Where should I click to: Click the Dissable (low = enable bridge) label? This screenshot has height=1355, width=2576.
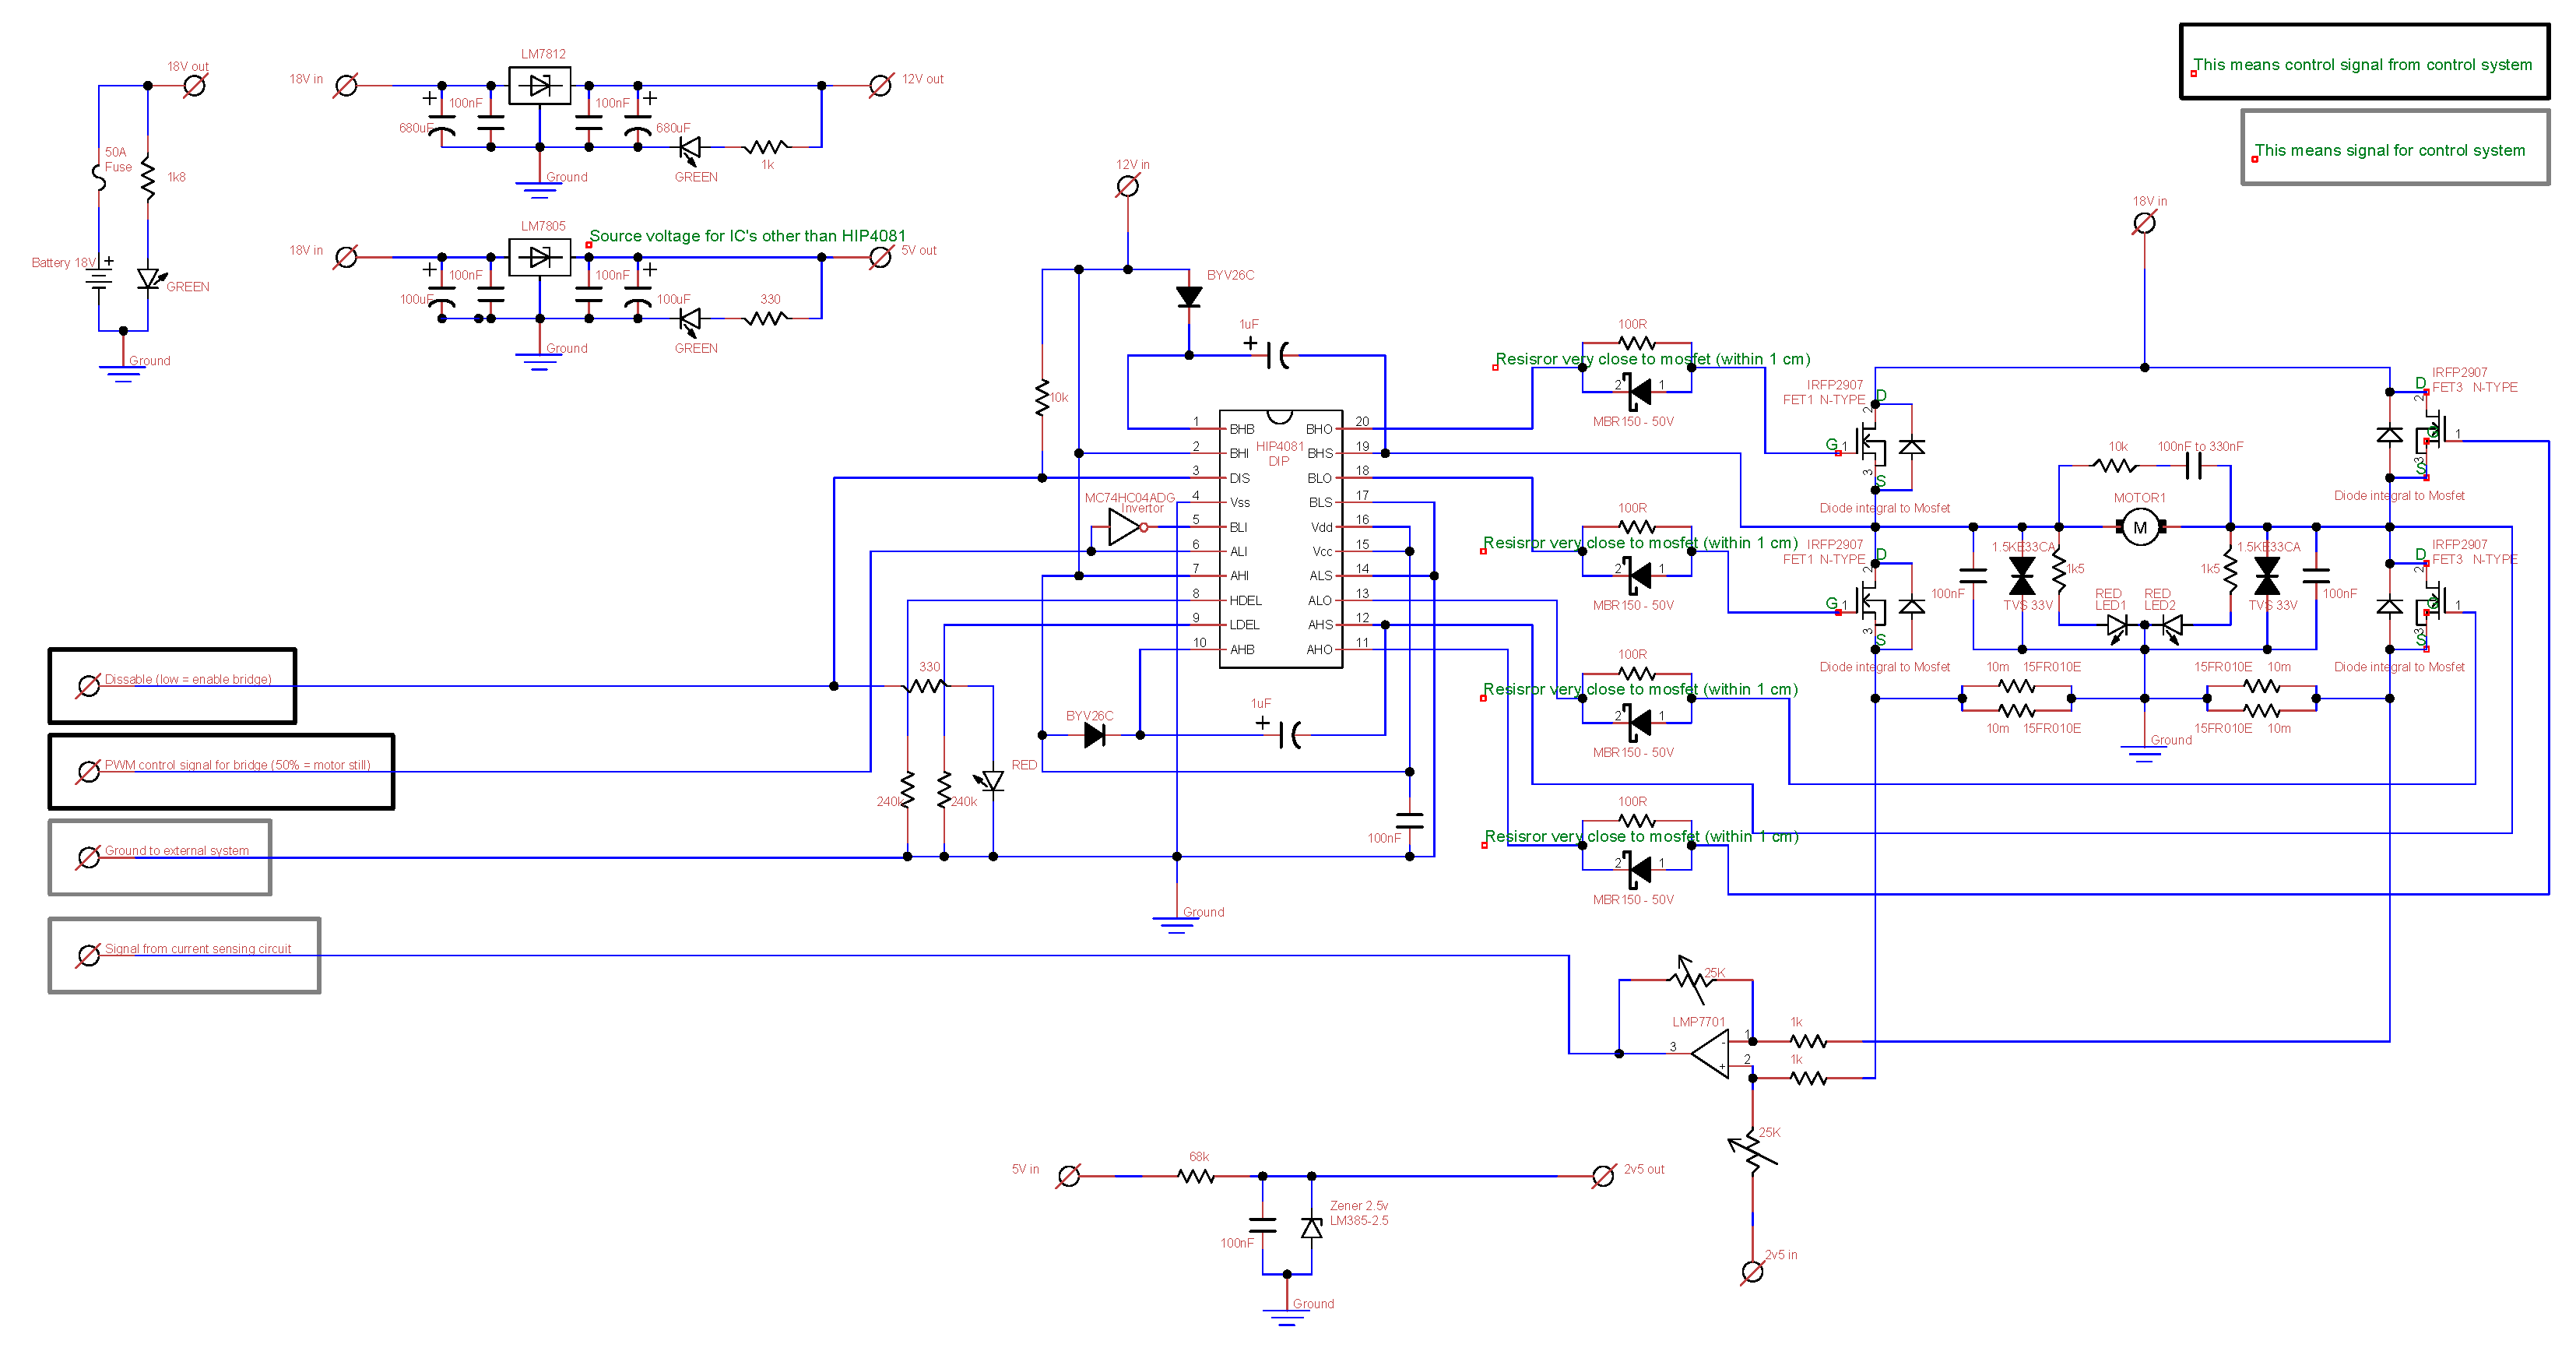tap(188, 680)
